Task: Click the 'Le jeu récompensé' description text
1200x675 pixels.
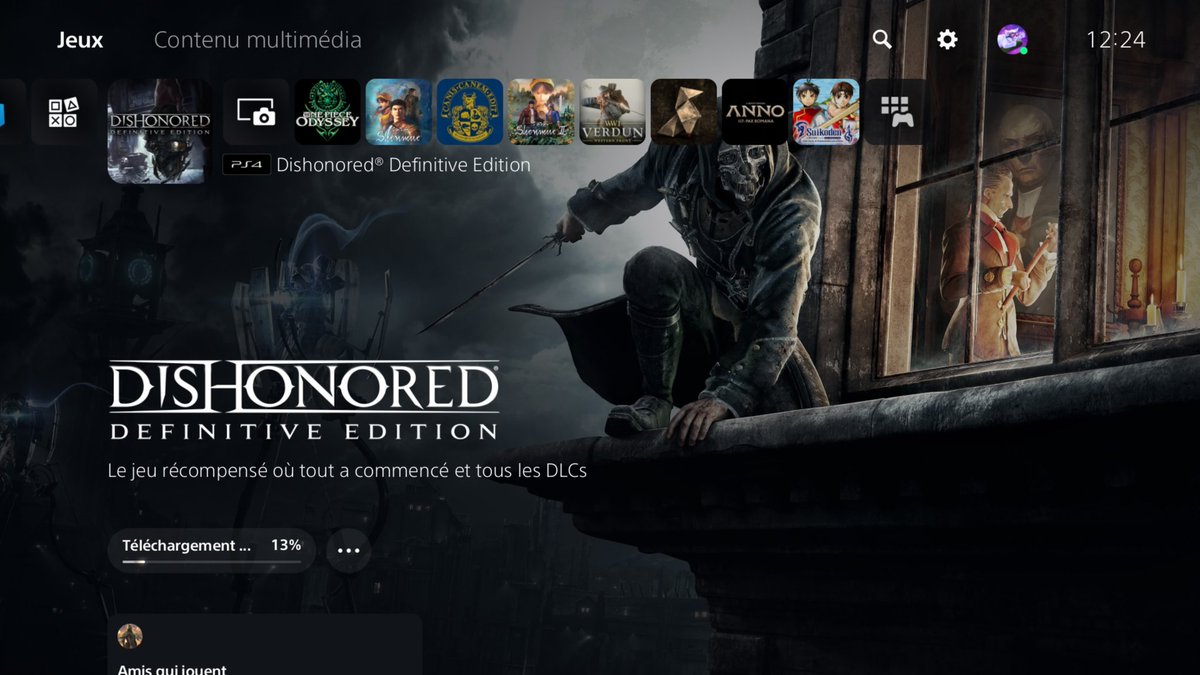Action: point(347,470)
